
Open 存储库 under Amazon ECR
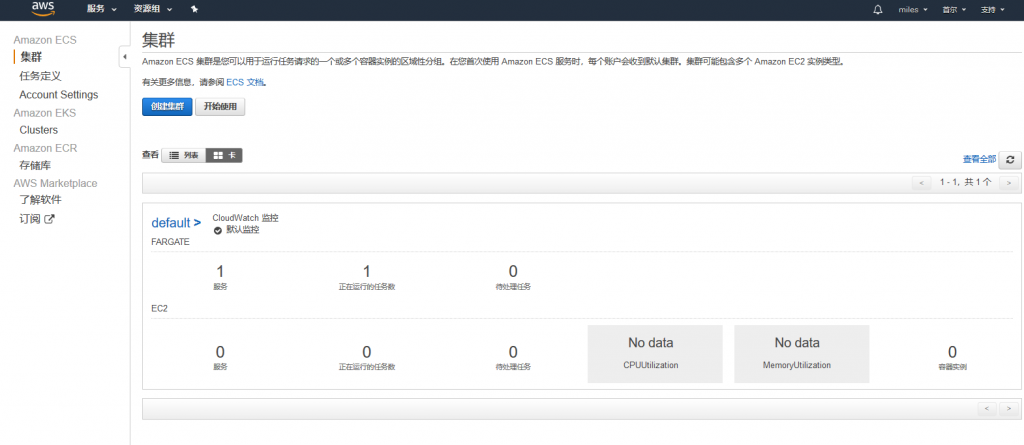coord(35,165)
